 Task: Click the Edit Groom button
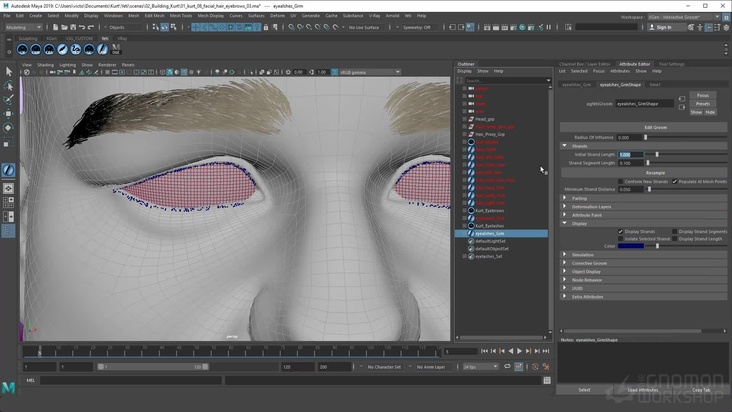point(655,127)
